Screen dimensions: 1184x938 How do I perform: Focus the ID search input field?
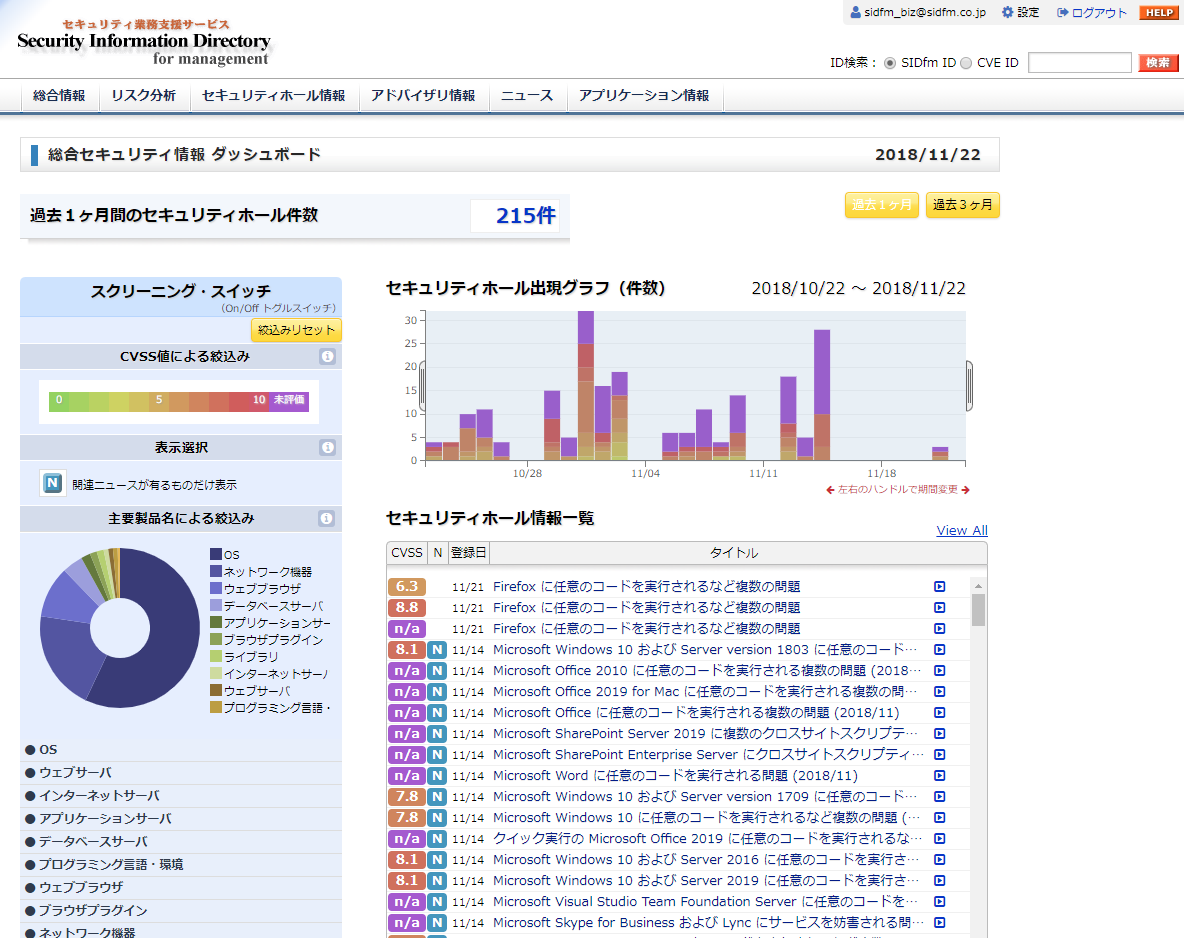coord(1080,63)
